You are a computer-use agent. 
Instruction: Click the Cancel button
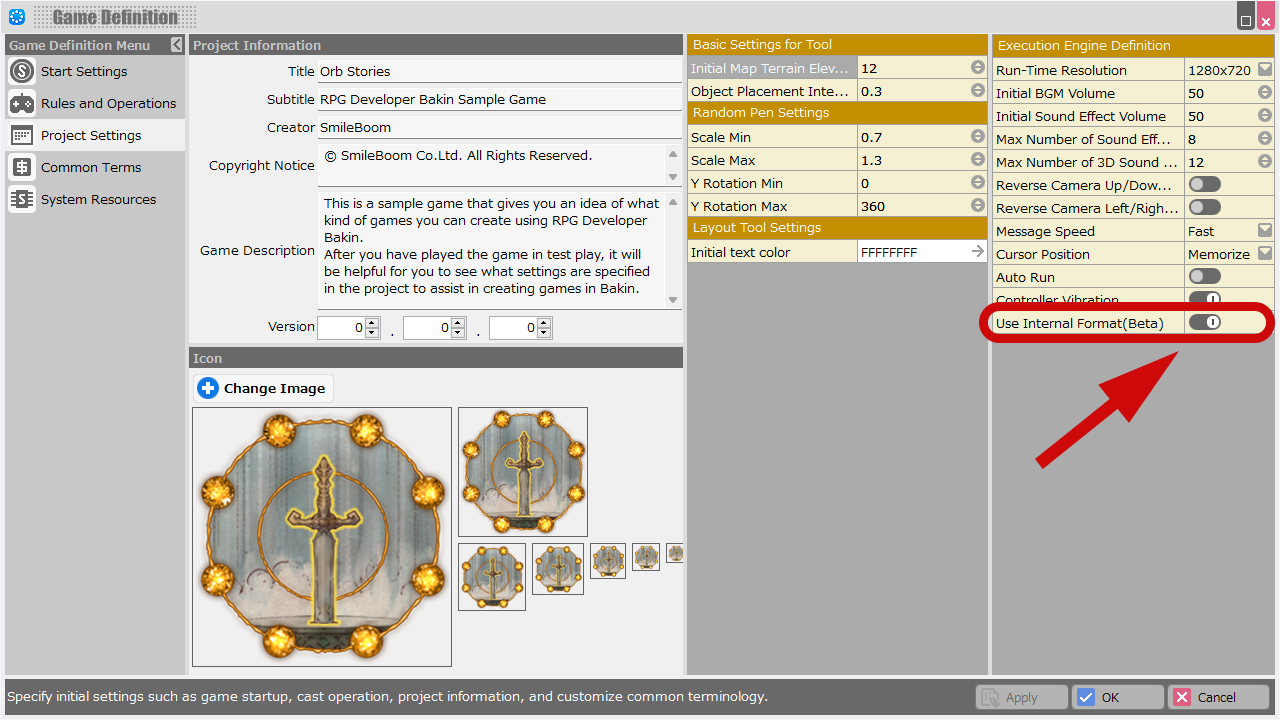pos(1218,697)
